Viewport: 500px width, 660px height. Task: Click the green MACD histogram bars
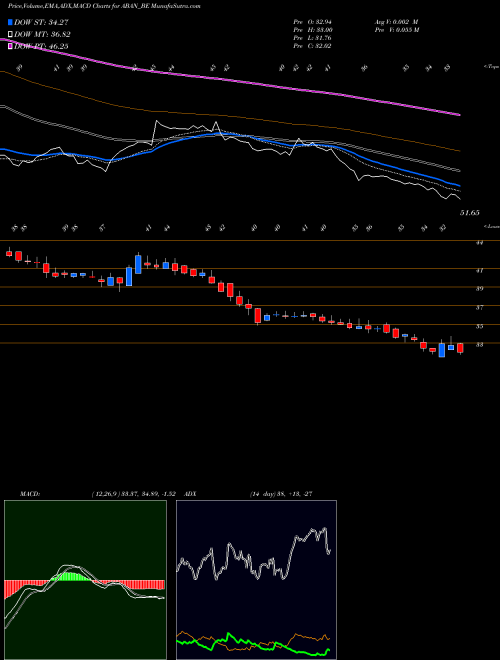(x=72, y=577)
